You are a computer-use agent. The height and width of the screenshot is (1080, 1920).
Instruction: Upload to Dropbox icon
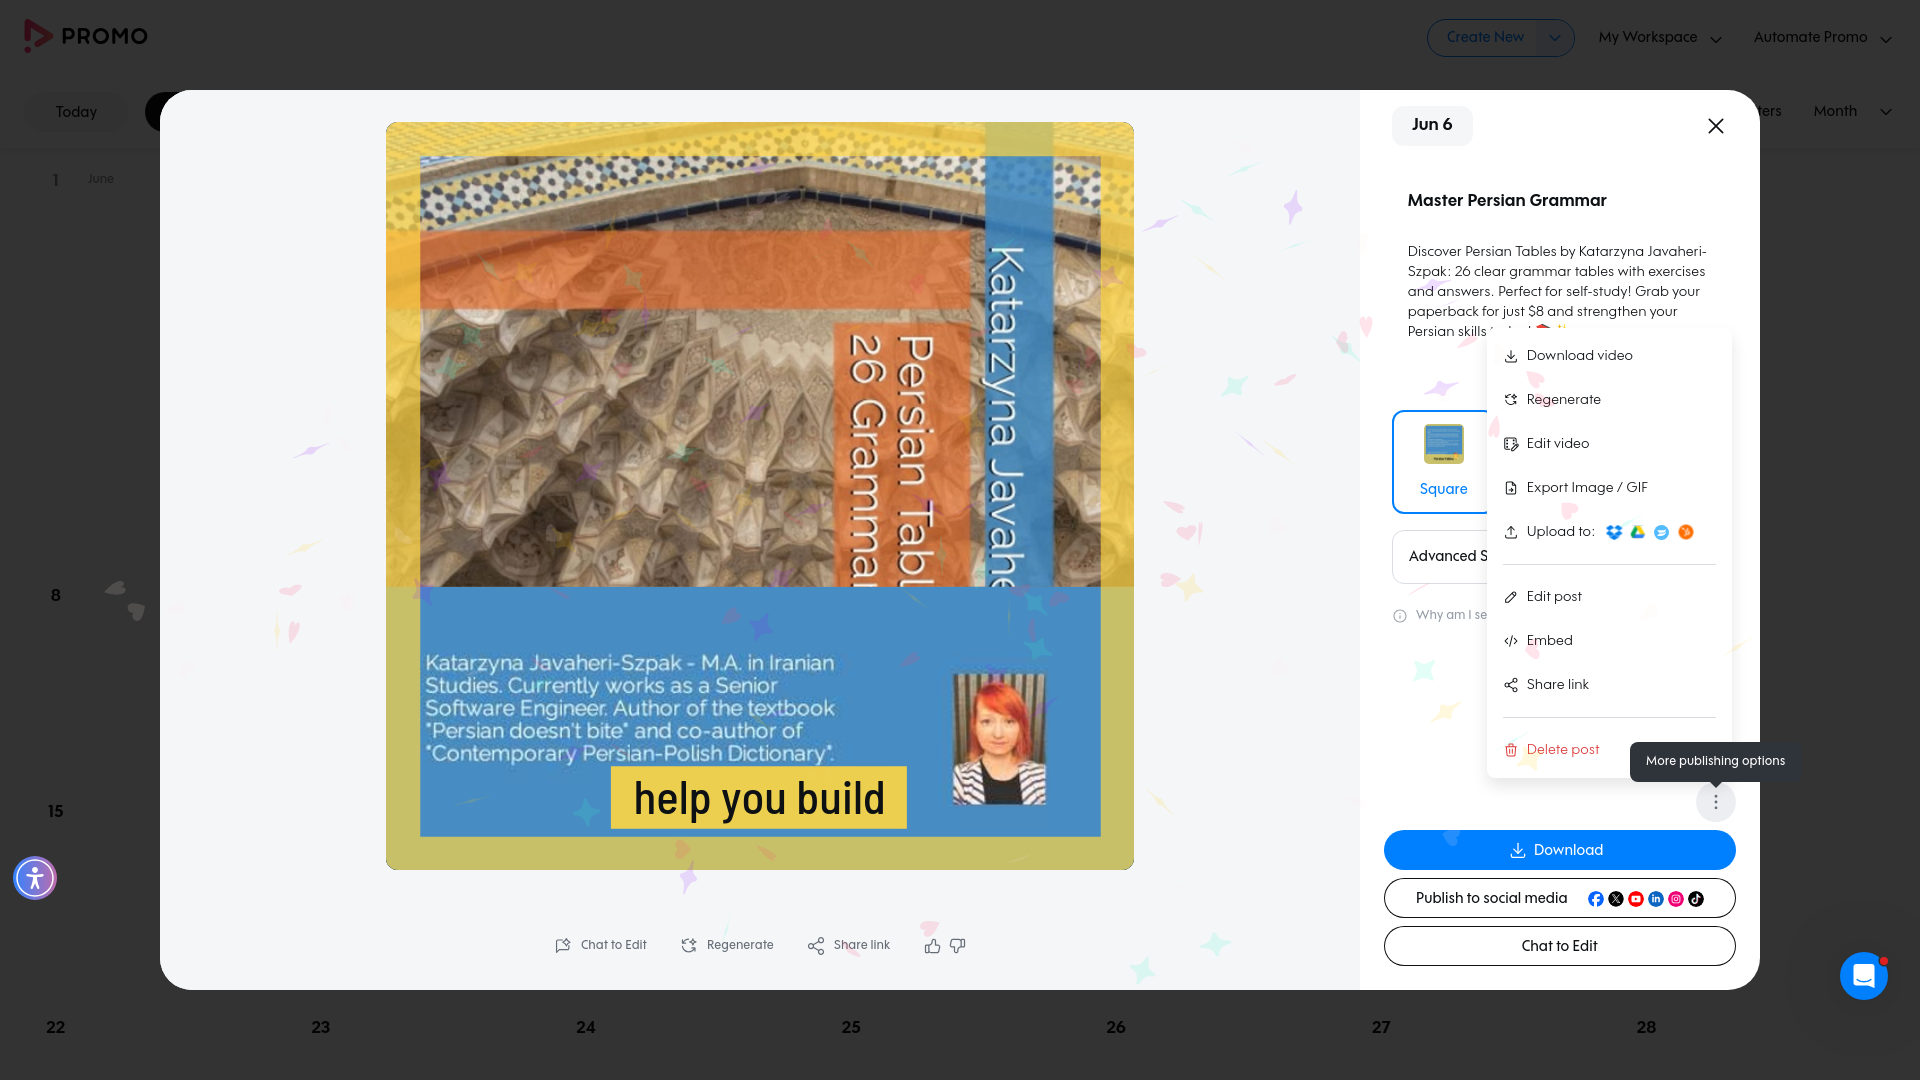click(1613, 532)
